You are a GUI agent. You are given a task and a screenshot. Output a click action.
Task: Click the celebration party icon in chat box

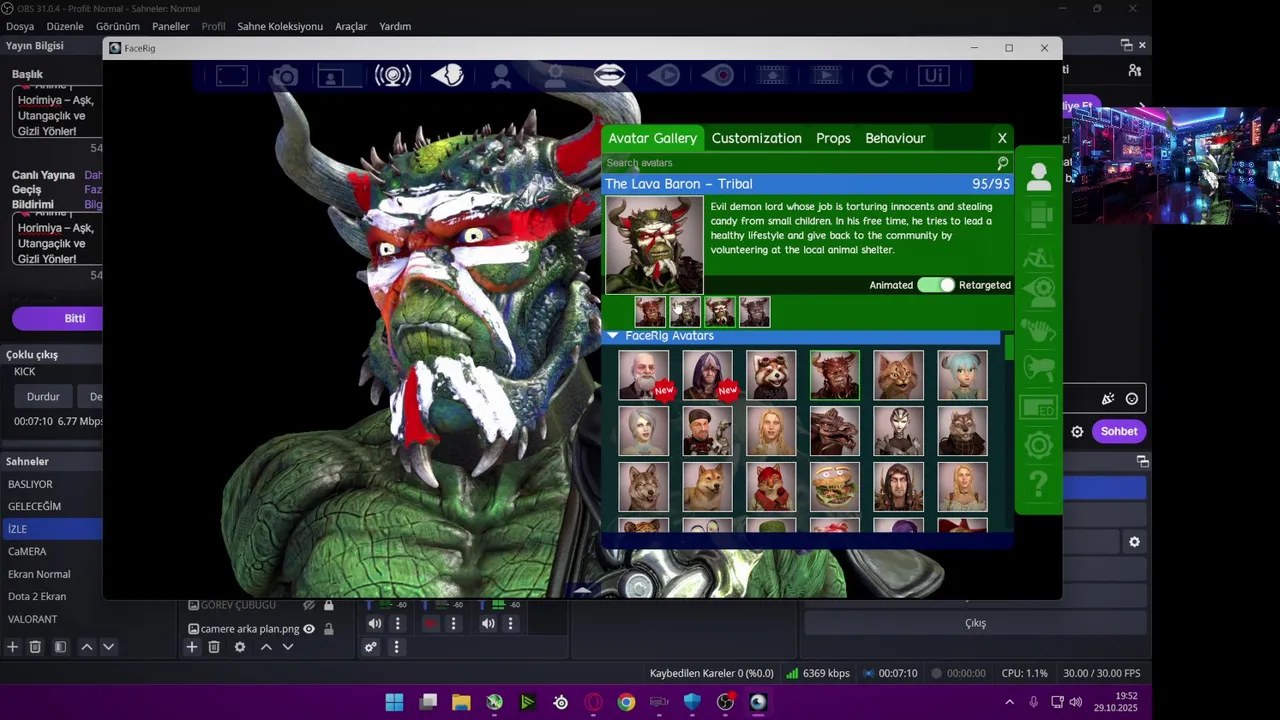1108,399
